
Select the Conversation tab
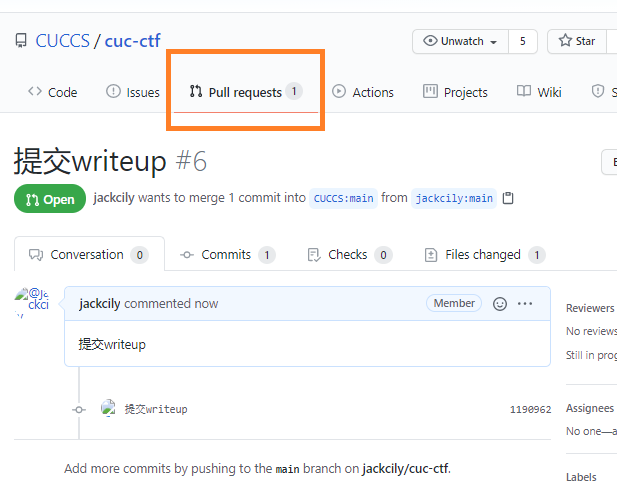pos(89,254)
